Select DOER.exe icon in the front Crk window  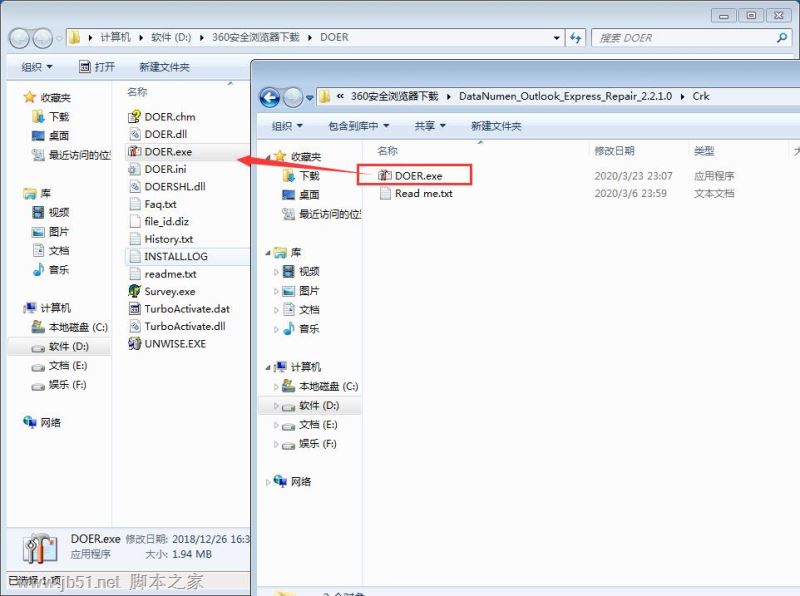pyautogui.click(x=385, y=176)
